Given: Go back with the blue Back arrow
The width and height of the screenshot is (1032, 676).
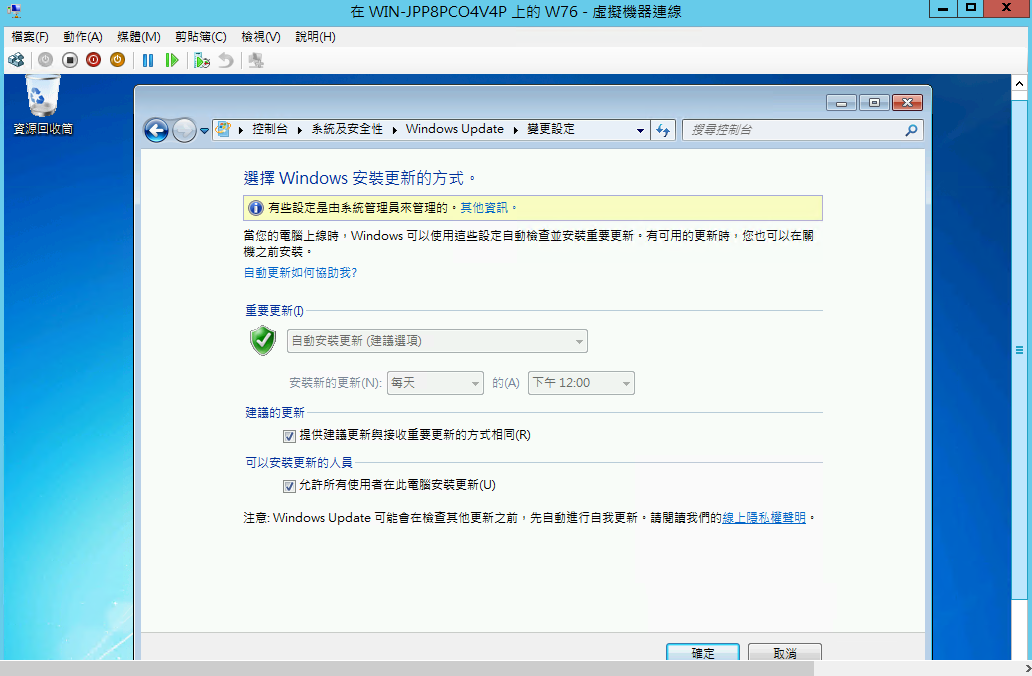Looking at the screenshot, I should (156, 130).
